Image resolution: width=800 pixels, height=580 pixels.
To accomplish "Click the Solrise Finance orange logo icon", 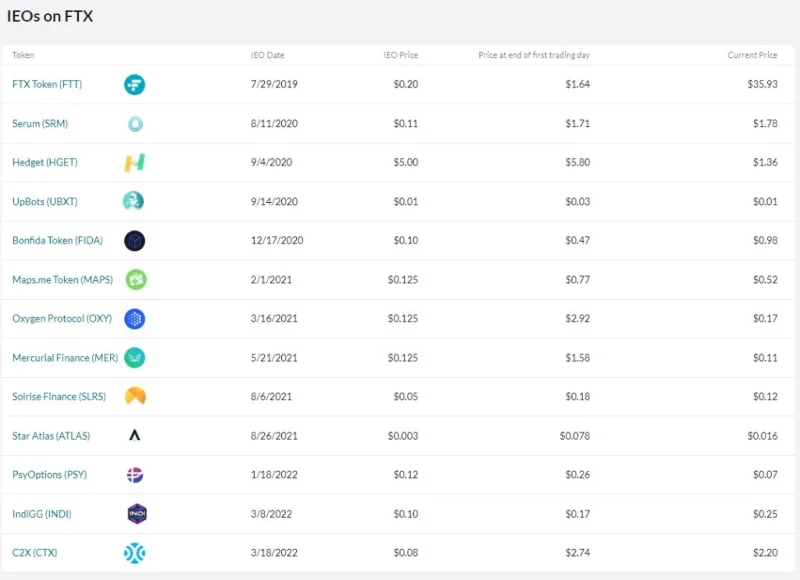I will [x=135, y=396].
